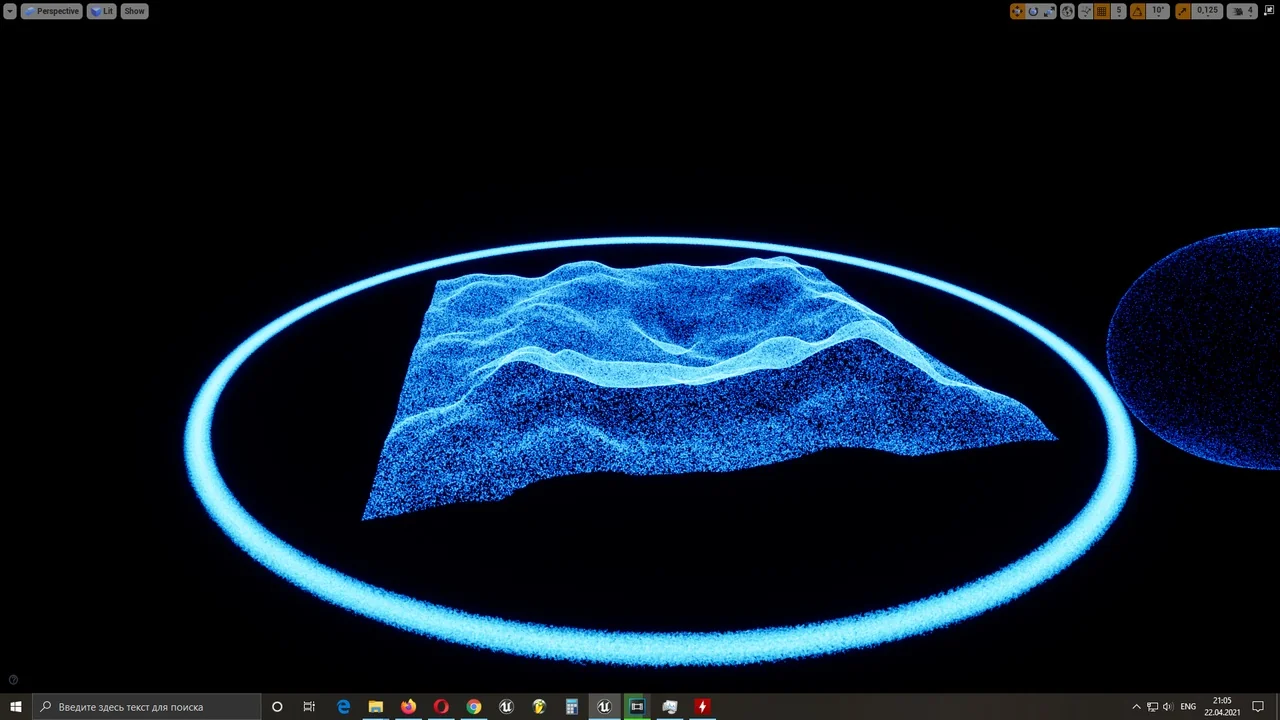Click the Show flags button
The height and width of the screenshot is (720, 1280).
(x=134, y=11)
